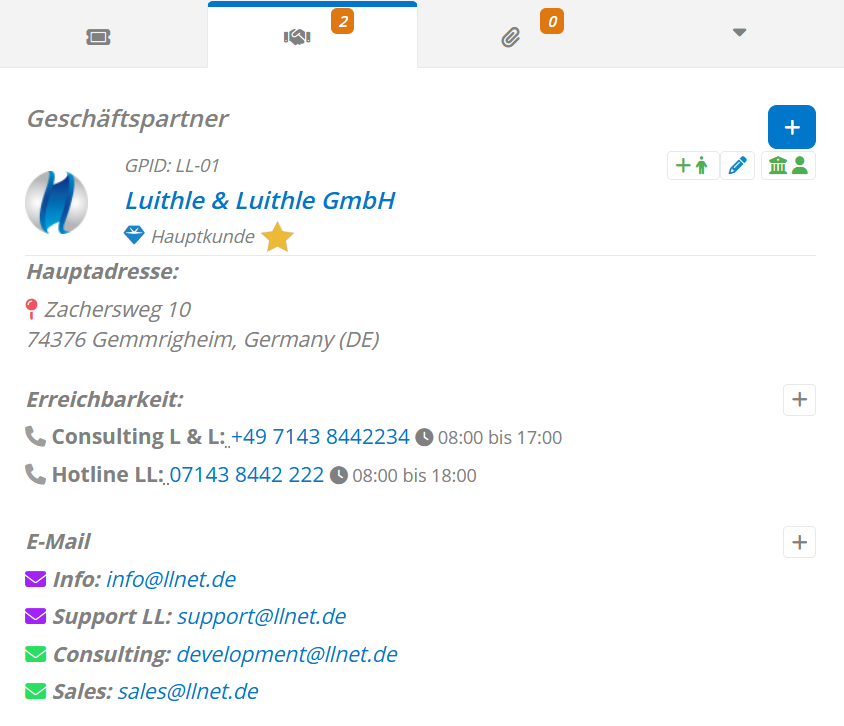Open the attachments paperclip tab
This screenshot has height=726, width=844.
[x=511, y=38]
